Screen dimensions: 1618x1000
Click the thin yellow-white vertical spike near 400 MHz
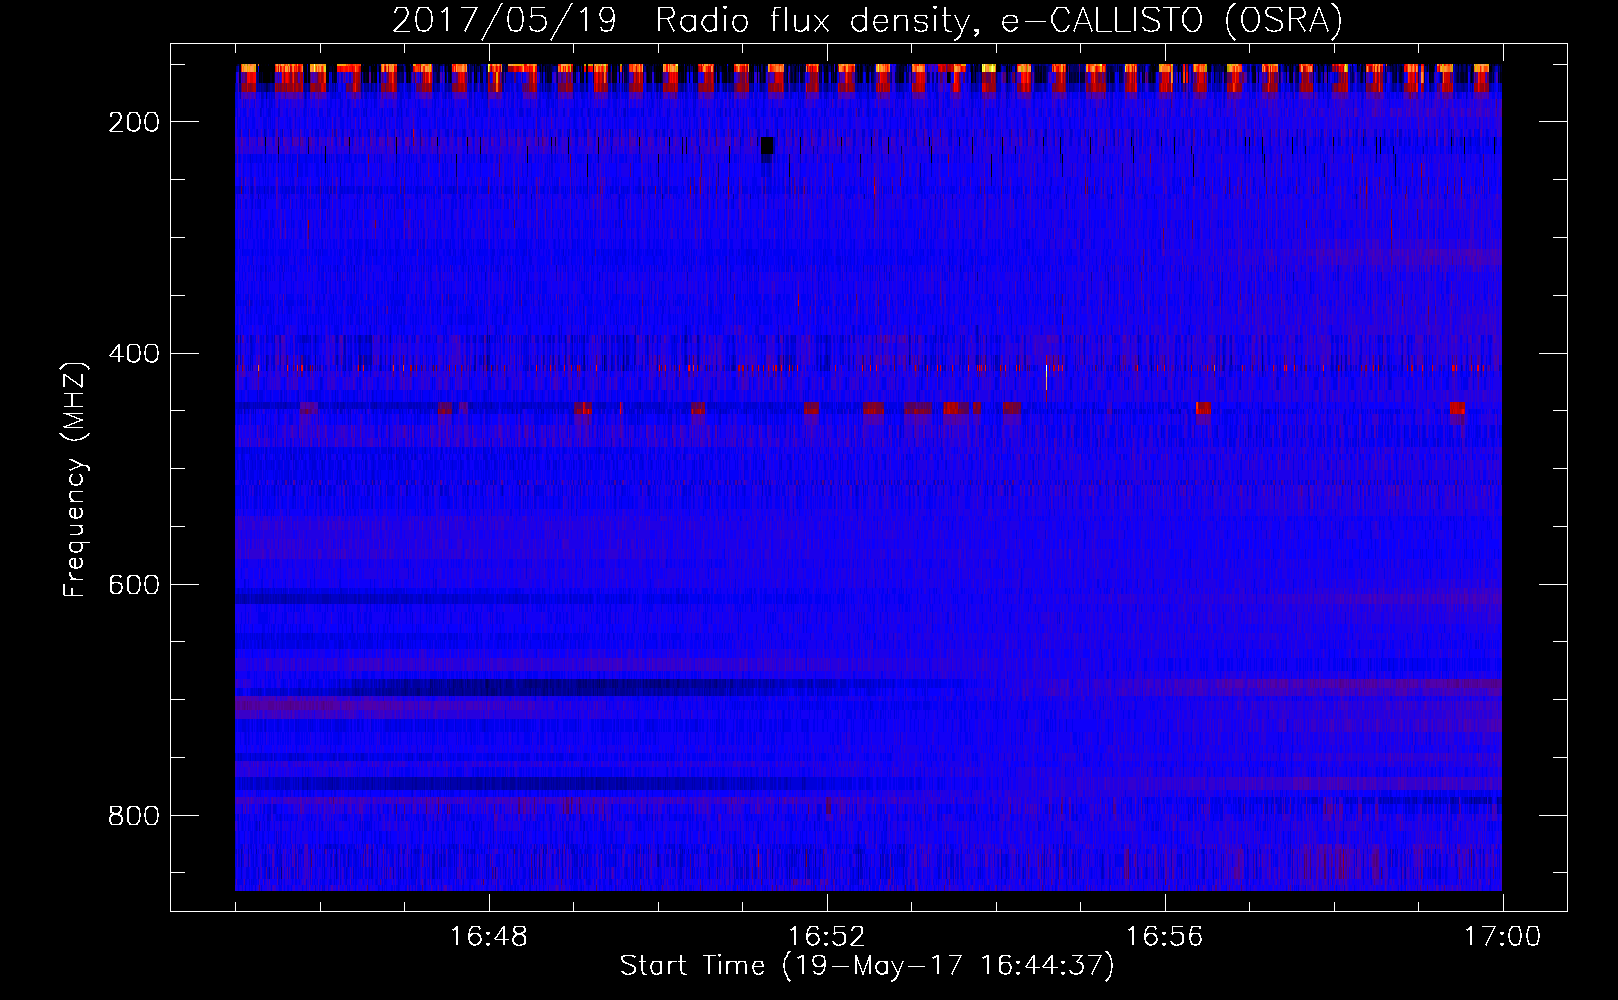[1046, 378]
